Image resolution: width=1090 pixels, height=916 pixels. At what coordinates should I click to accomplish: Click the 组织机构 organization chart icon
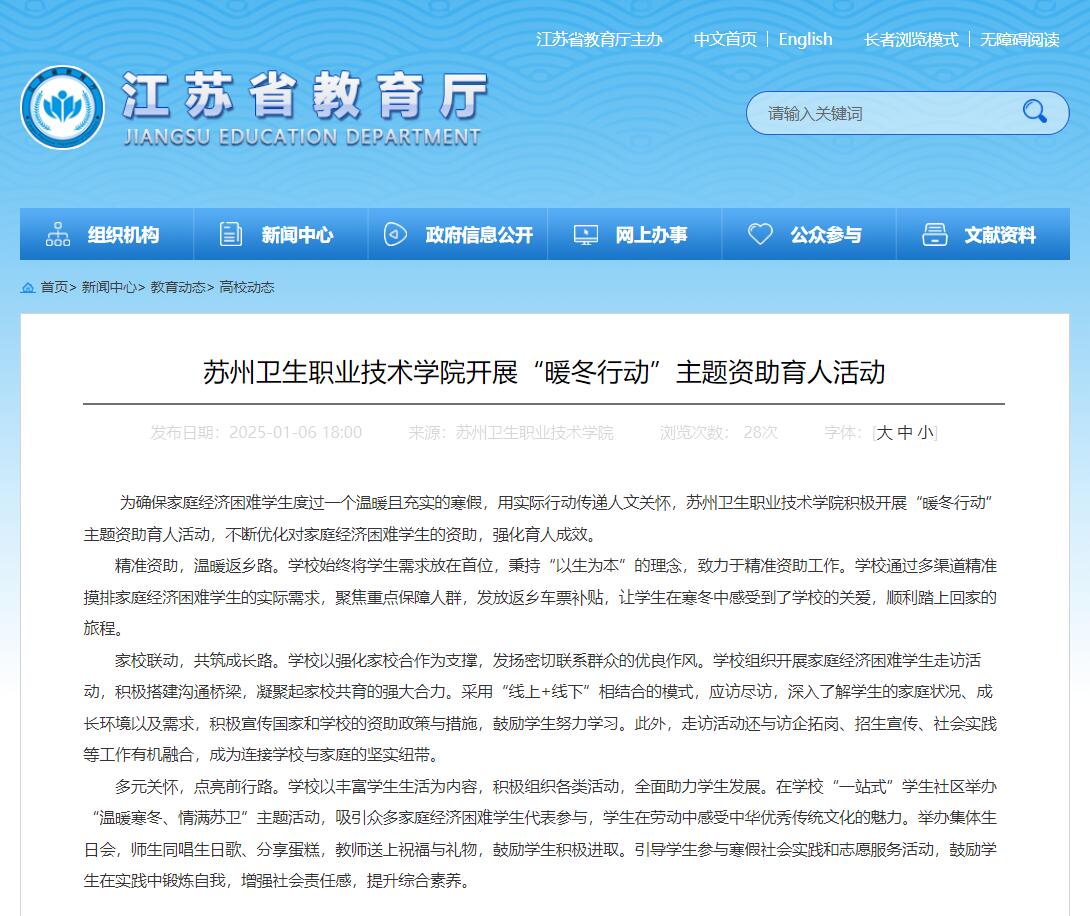[58, 234]
